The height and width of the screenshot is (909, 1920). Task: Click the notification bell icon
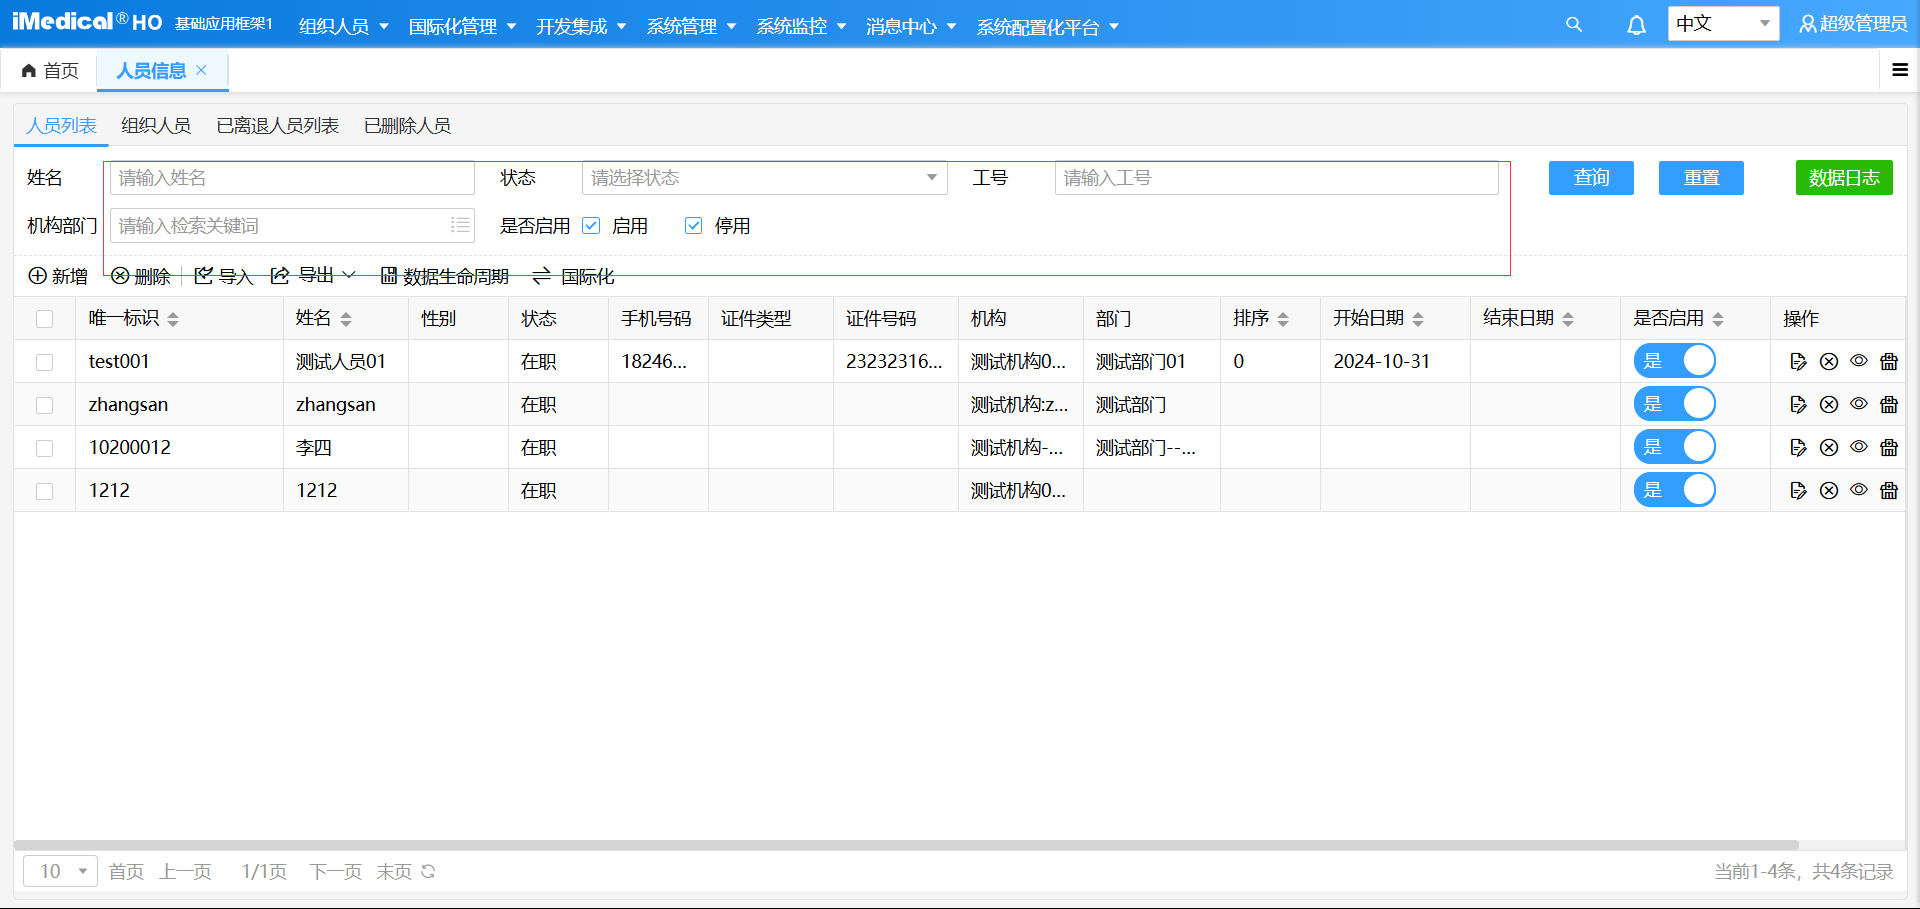1636,24
